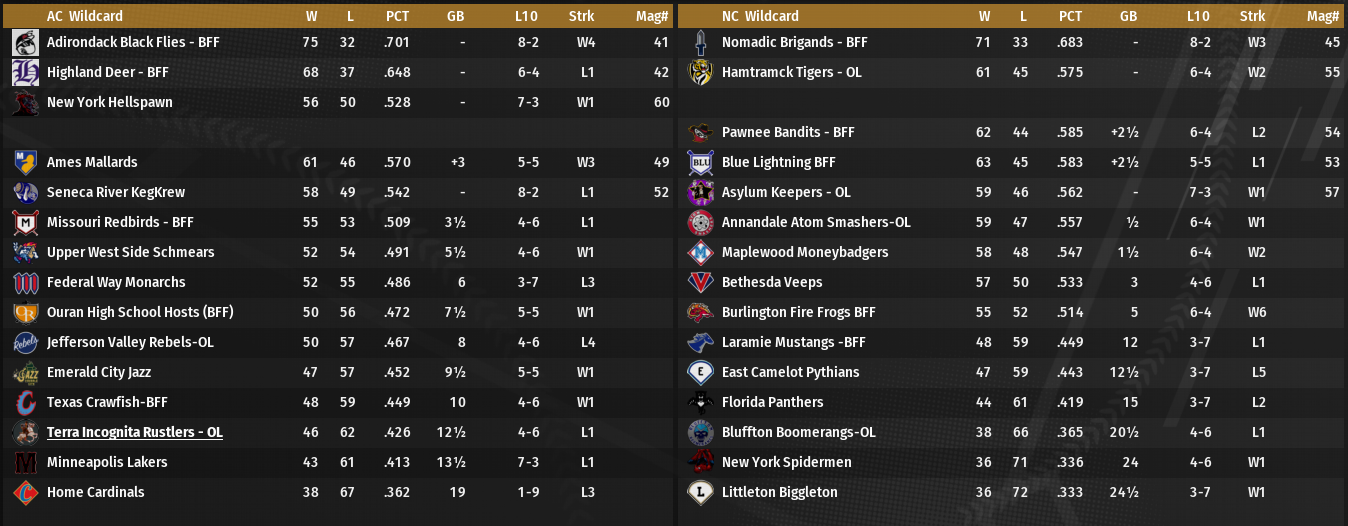Open the Seneca River KegKrew team page
Image resolution: width=1348 pixels, height=526 pixels.
click(x=115, y=192)
